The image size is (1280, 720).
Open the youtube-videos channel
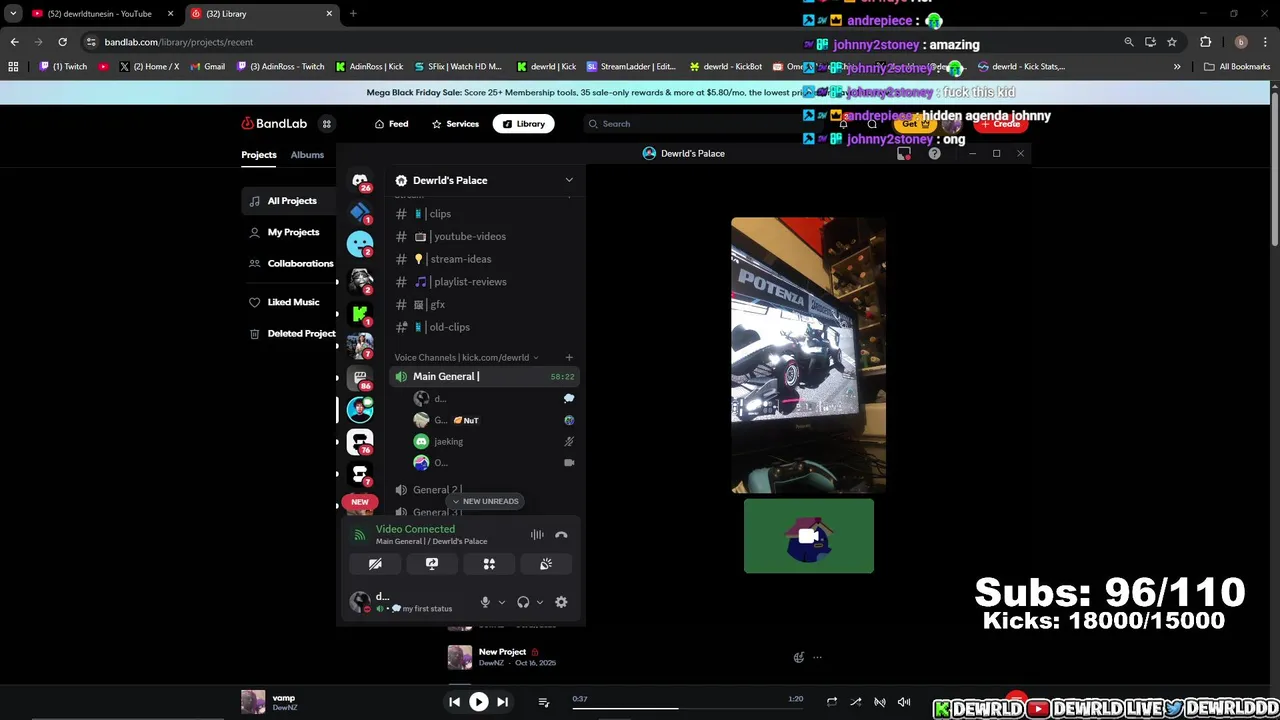pyautogui.click(x=484, y=236)
